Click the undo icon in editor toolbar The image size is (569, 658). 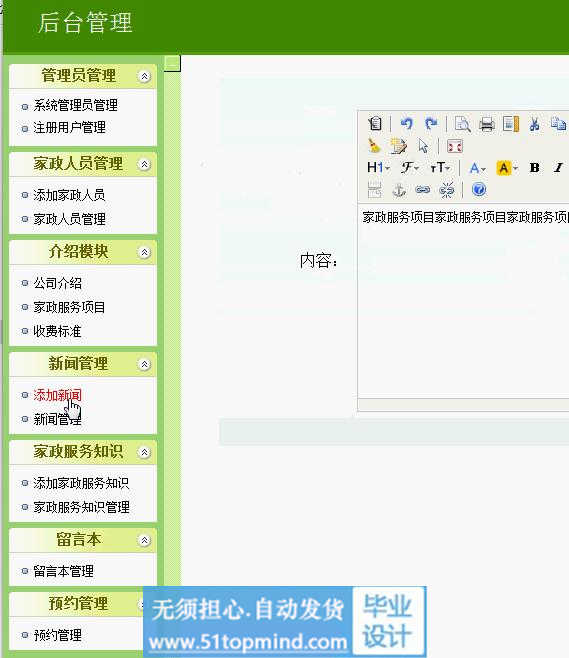(406, 123)
